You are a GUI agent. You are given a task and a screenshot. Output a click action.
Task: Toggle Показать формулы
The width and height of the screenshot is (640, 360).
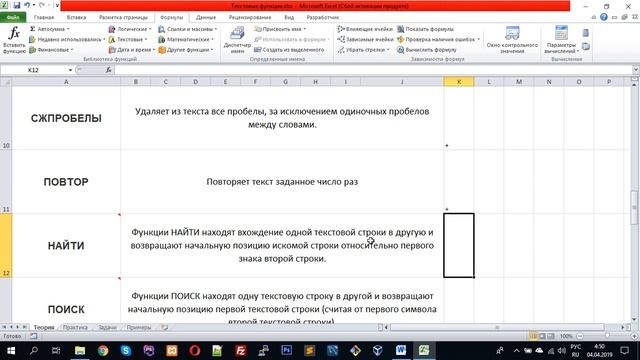pyautogui.click(x=426, y=29)
